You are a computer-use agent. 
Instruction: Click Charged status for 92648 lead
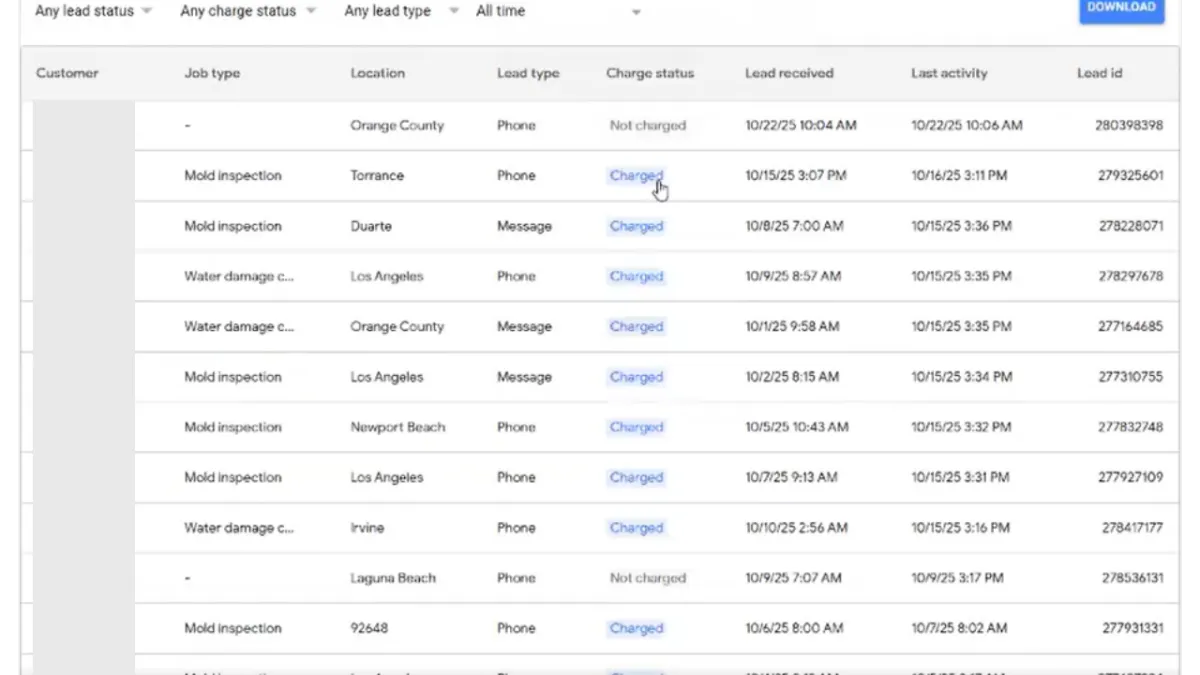point(636,628)
